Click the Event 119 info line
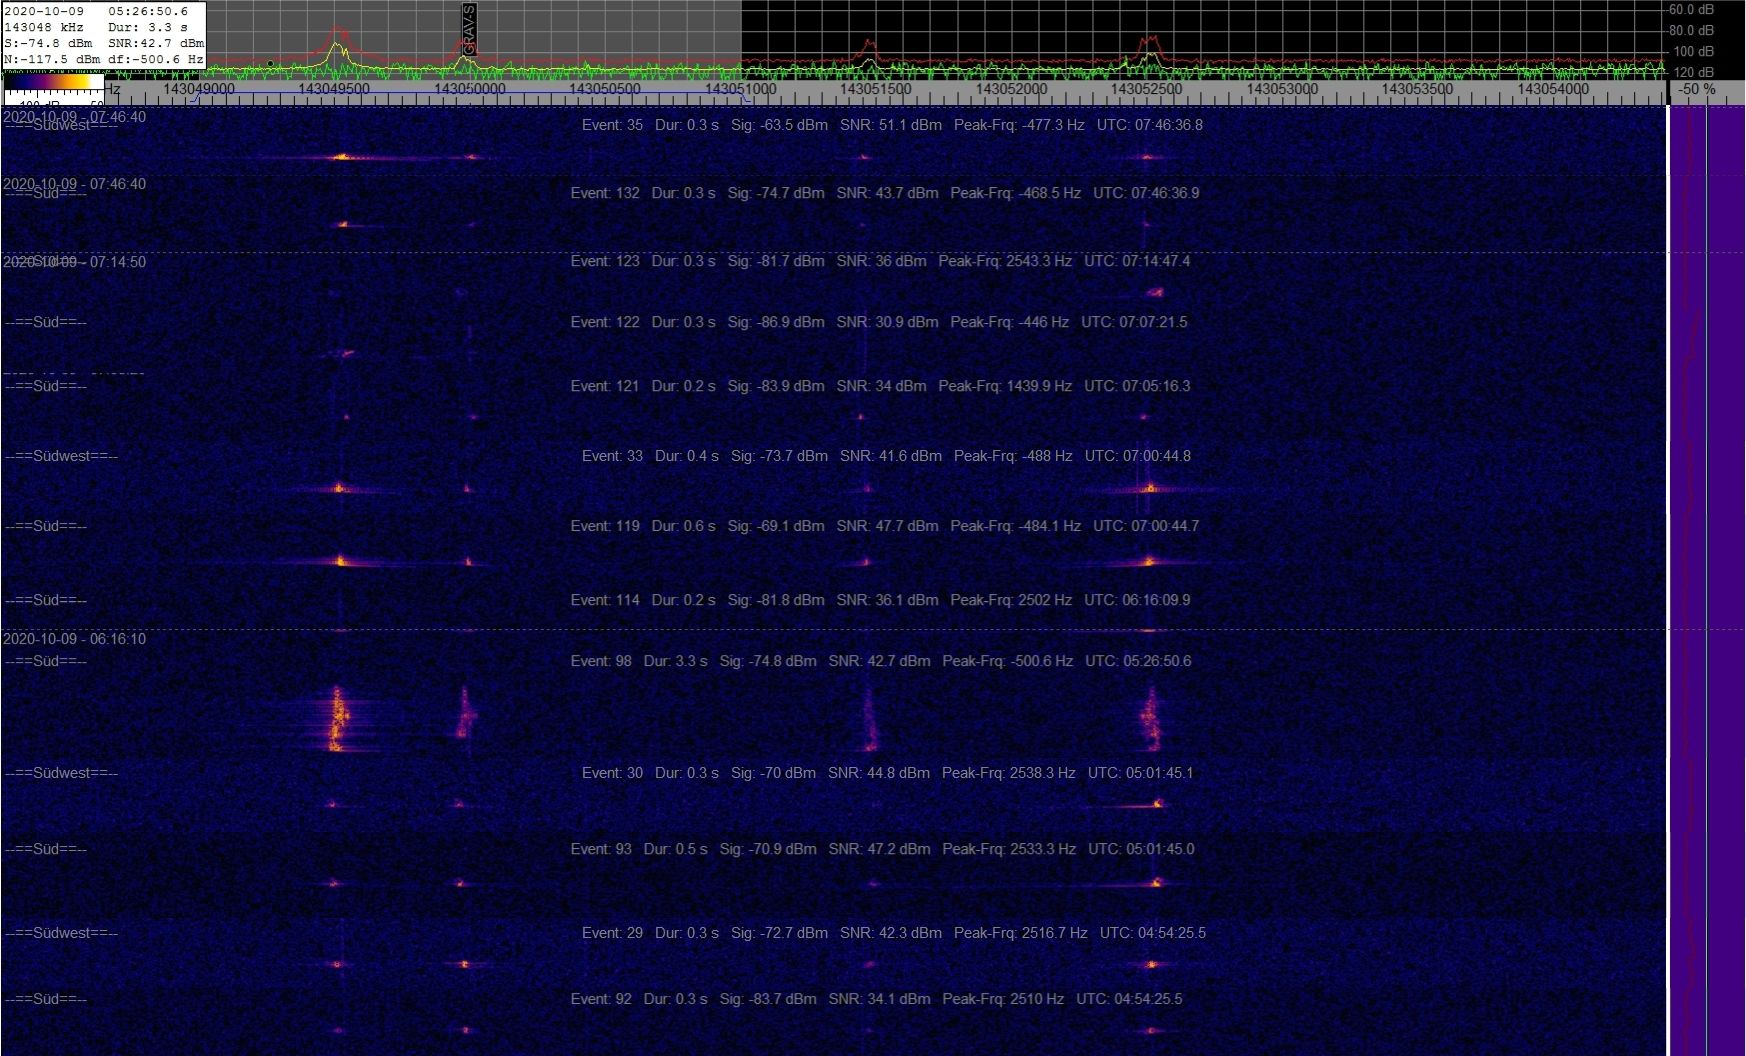This screenshot has width=1746, height=1056. click(x=884, y=526)
